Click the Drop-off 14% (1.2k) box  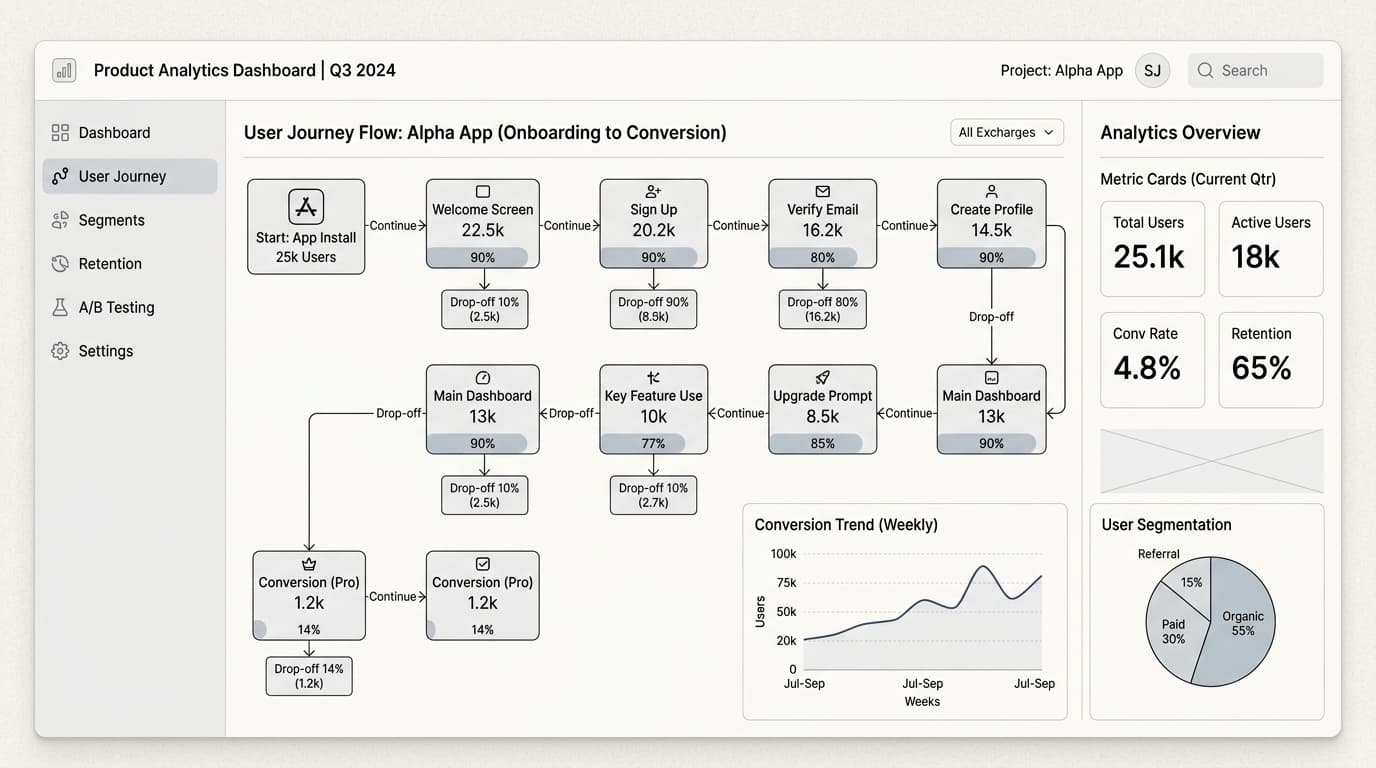[309, 676]
